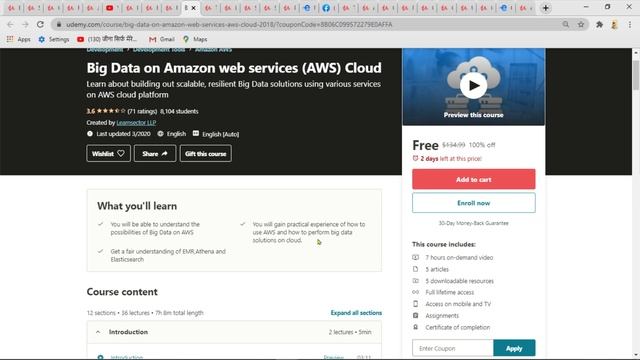Viewport: 640px width, 360px height.
Task: Open the YouTube bookmark in bookmarks bar
Action: [107, 39]
